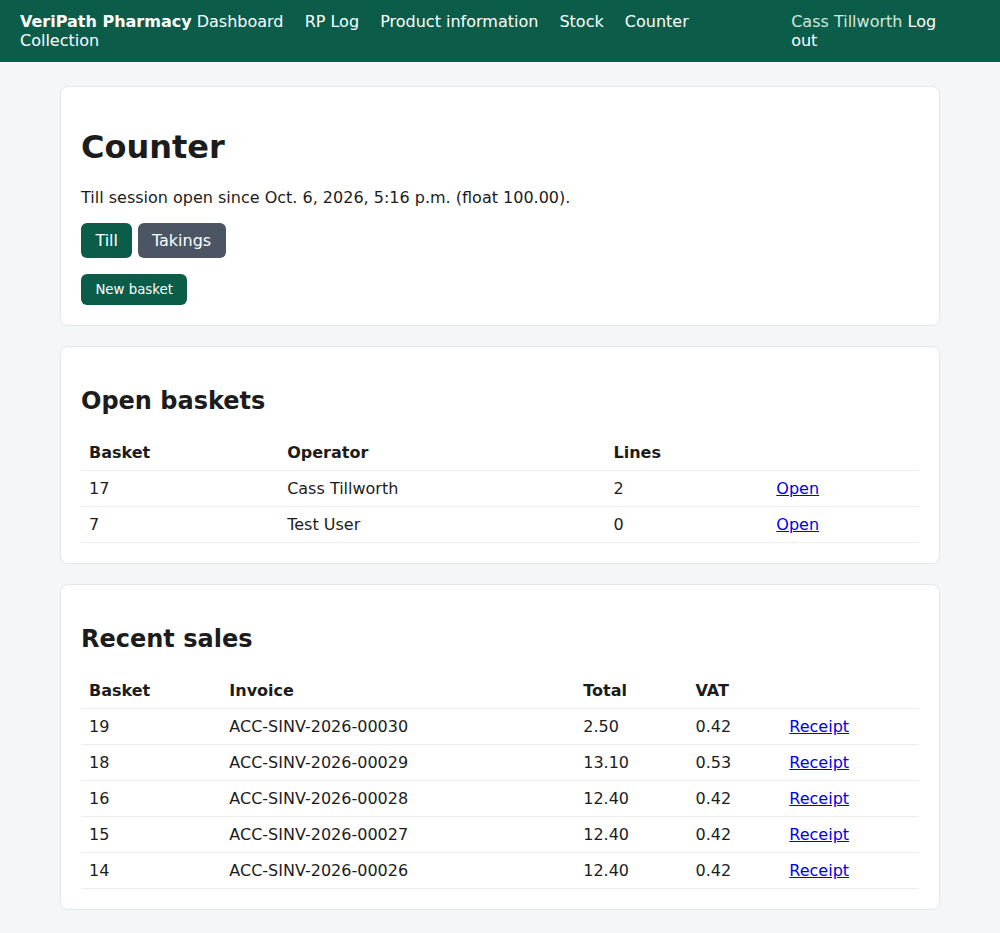
Task: Click the Open baskets heading
Action: coord(173,400)
